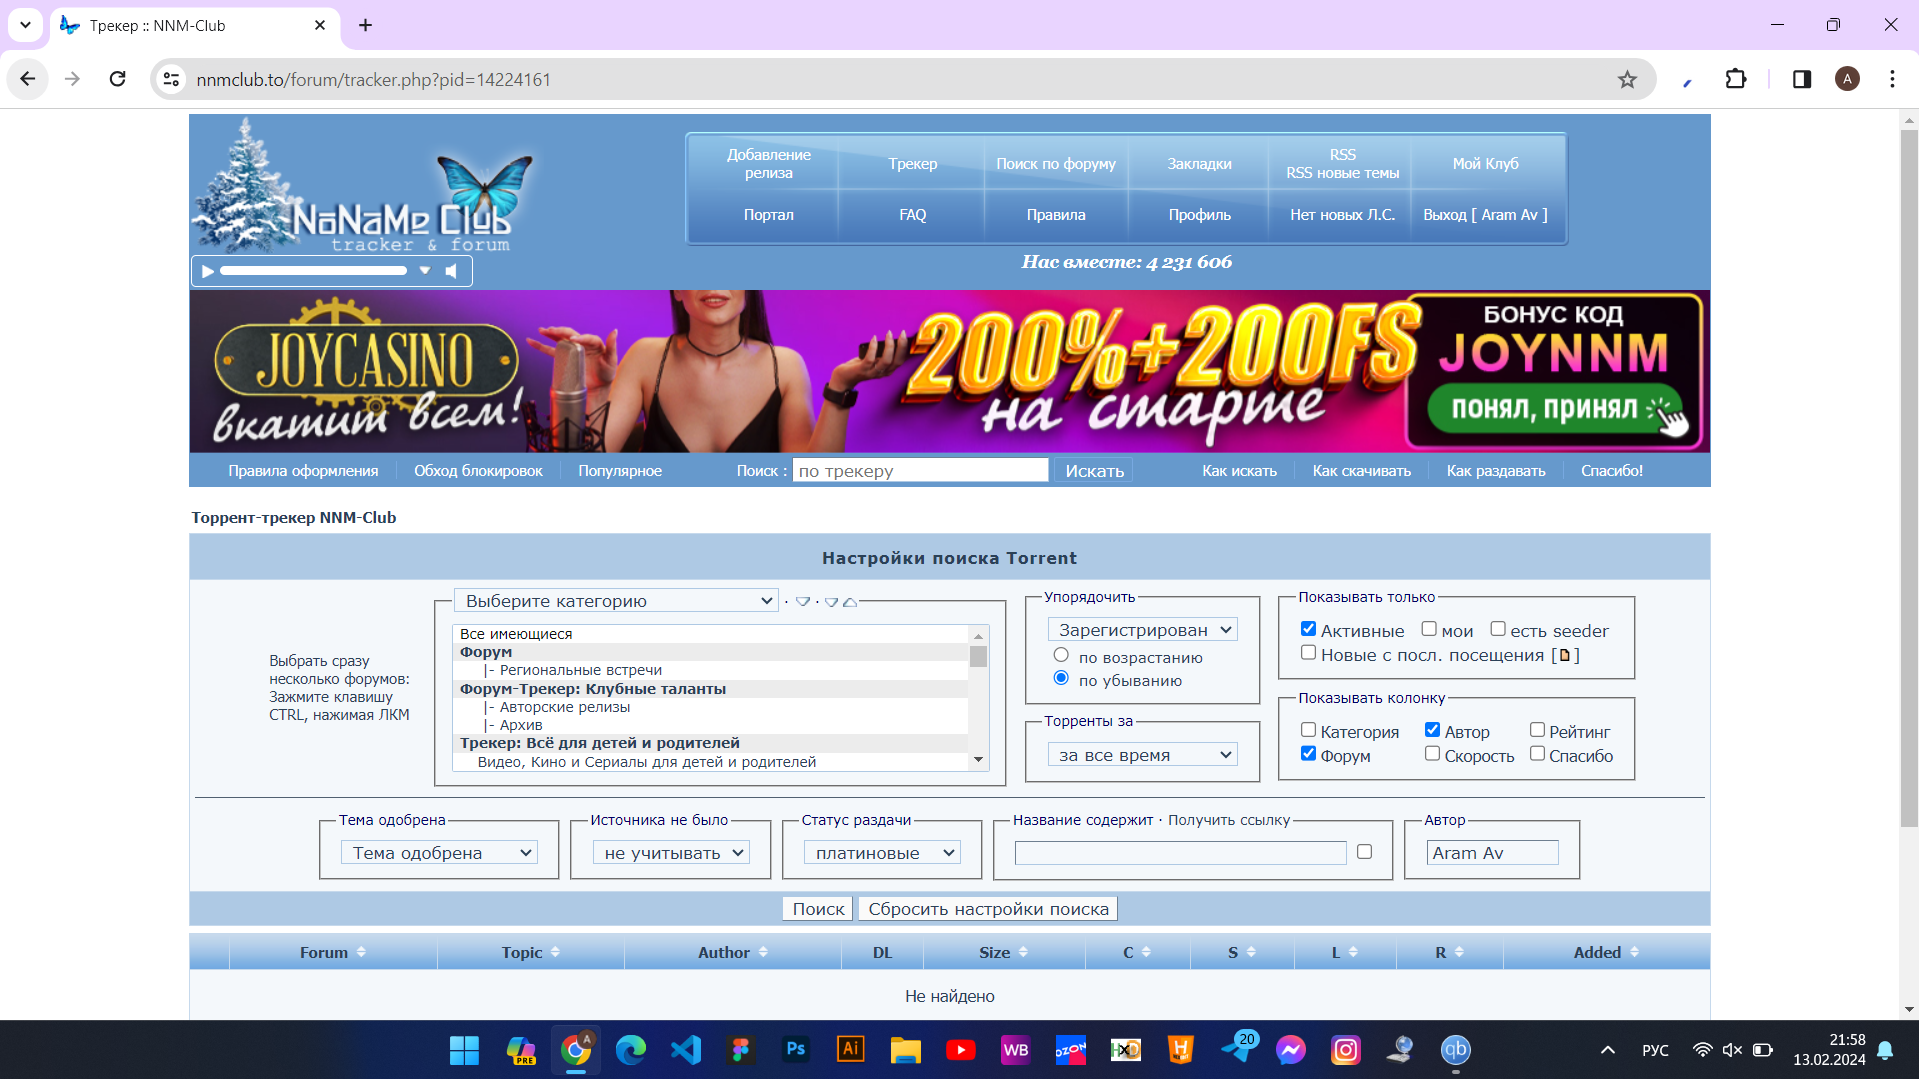The image size is (1919, 1079).
Task: Uncheck the Активные checkbox
Action: tap(1308, 629)
